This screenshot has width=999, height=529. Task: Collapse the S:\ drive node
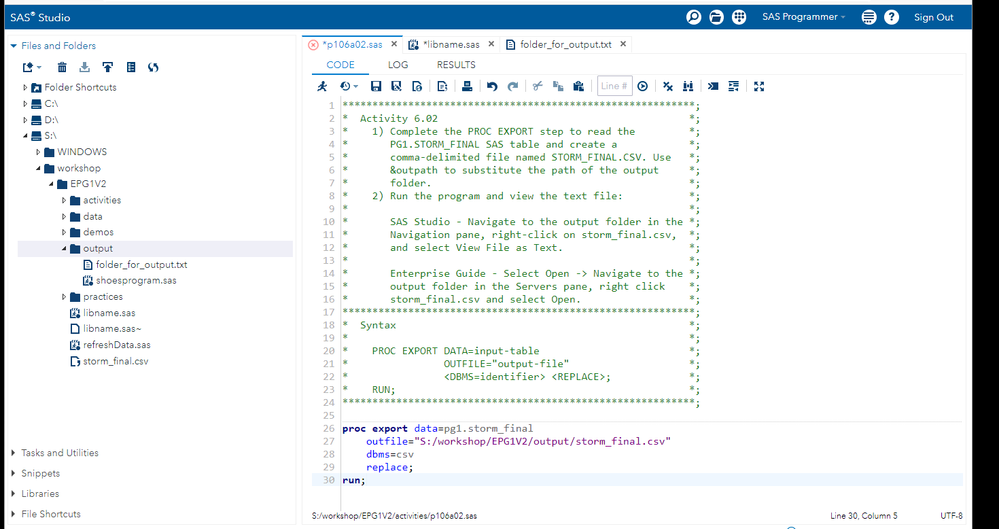[25, 136]
